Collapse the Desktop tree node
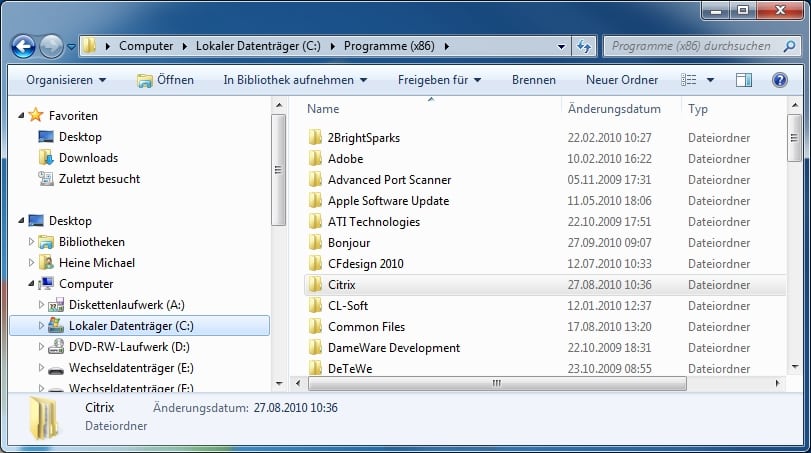This screenshot has width=811, height=453. tap(21, 221)
